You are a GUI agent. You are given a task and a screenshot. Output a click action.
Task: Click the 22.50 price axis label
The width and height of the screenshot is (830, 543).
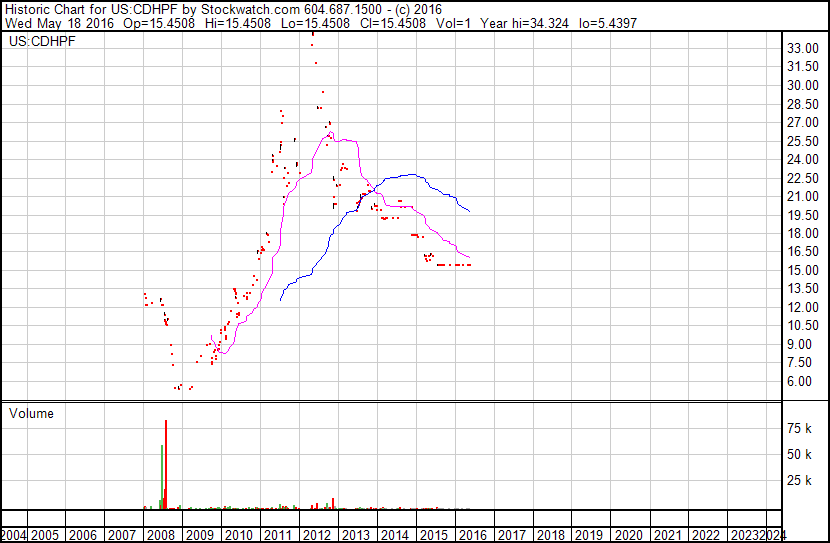804,178
